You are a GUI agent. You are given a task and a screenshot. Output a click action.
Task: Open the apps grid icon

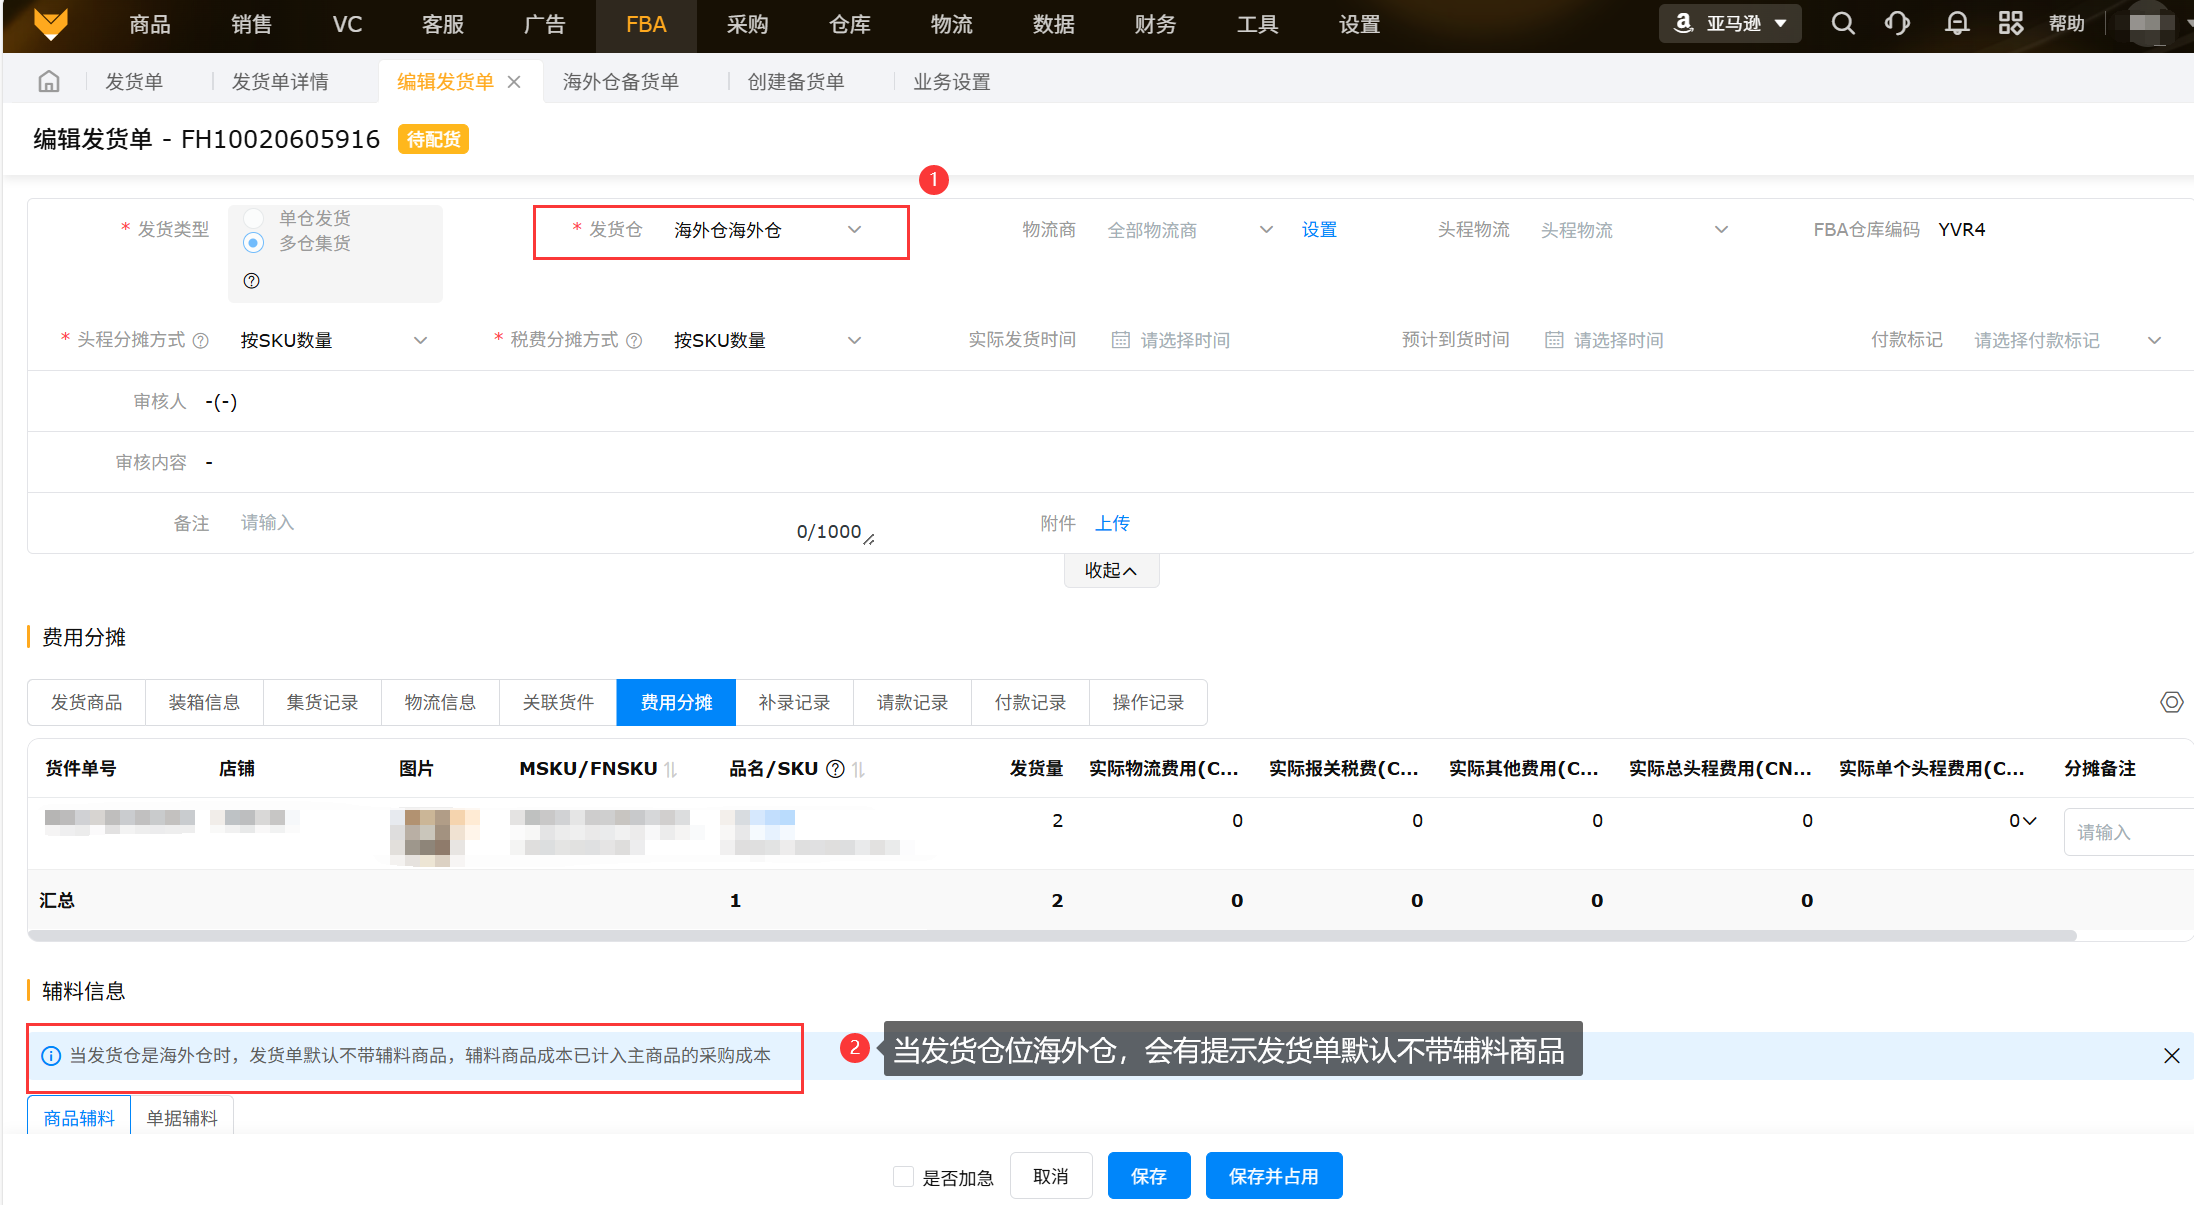click(2010, 24)
